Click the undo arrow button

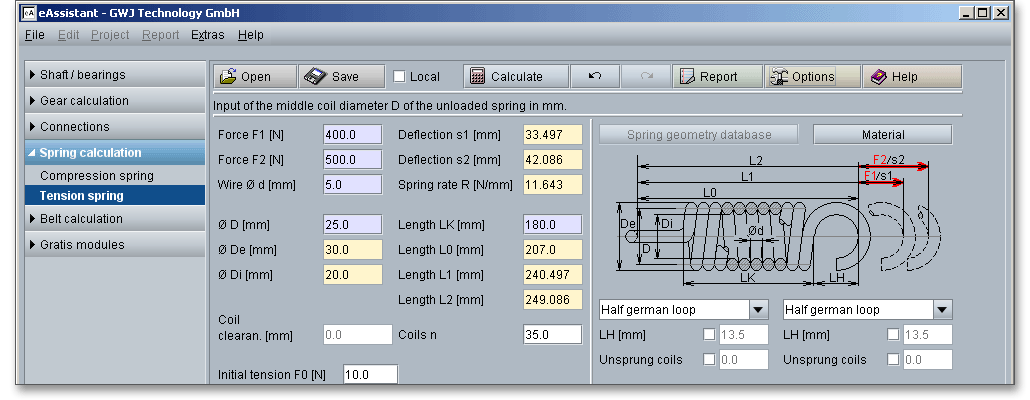pyautogui.click(x=594, y=77)
